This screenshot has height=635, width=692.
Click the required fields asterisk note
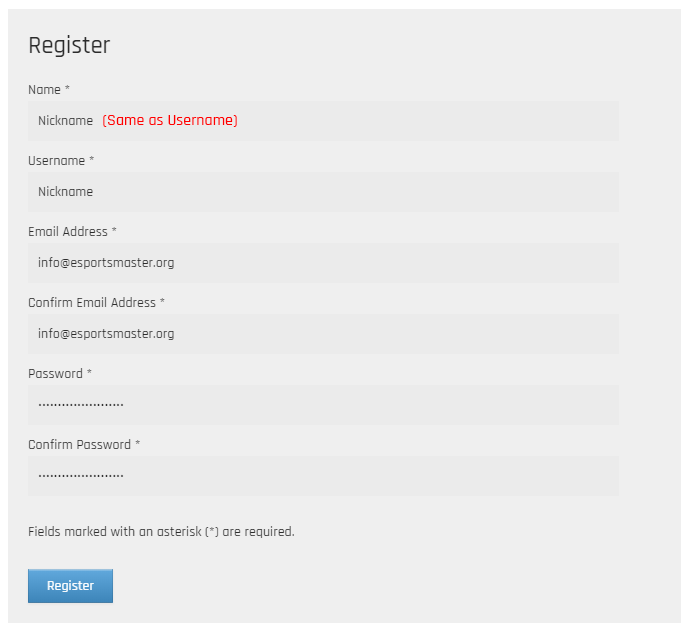(161, 531)
